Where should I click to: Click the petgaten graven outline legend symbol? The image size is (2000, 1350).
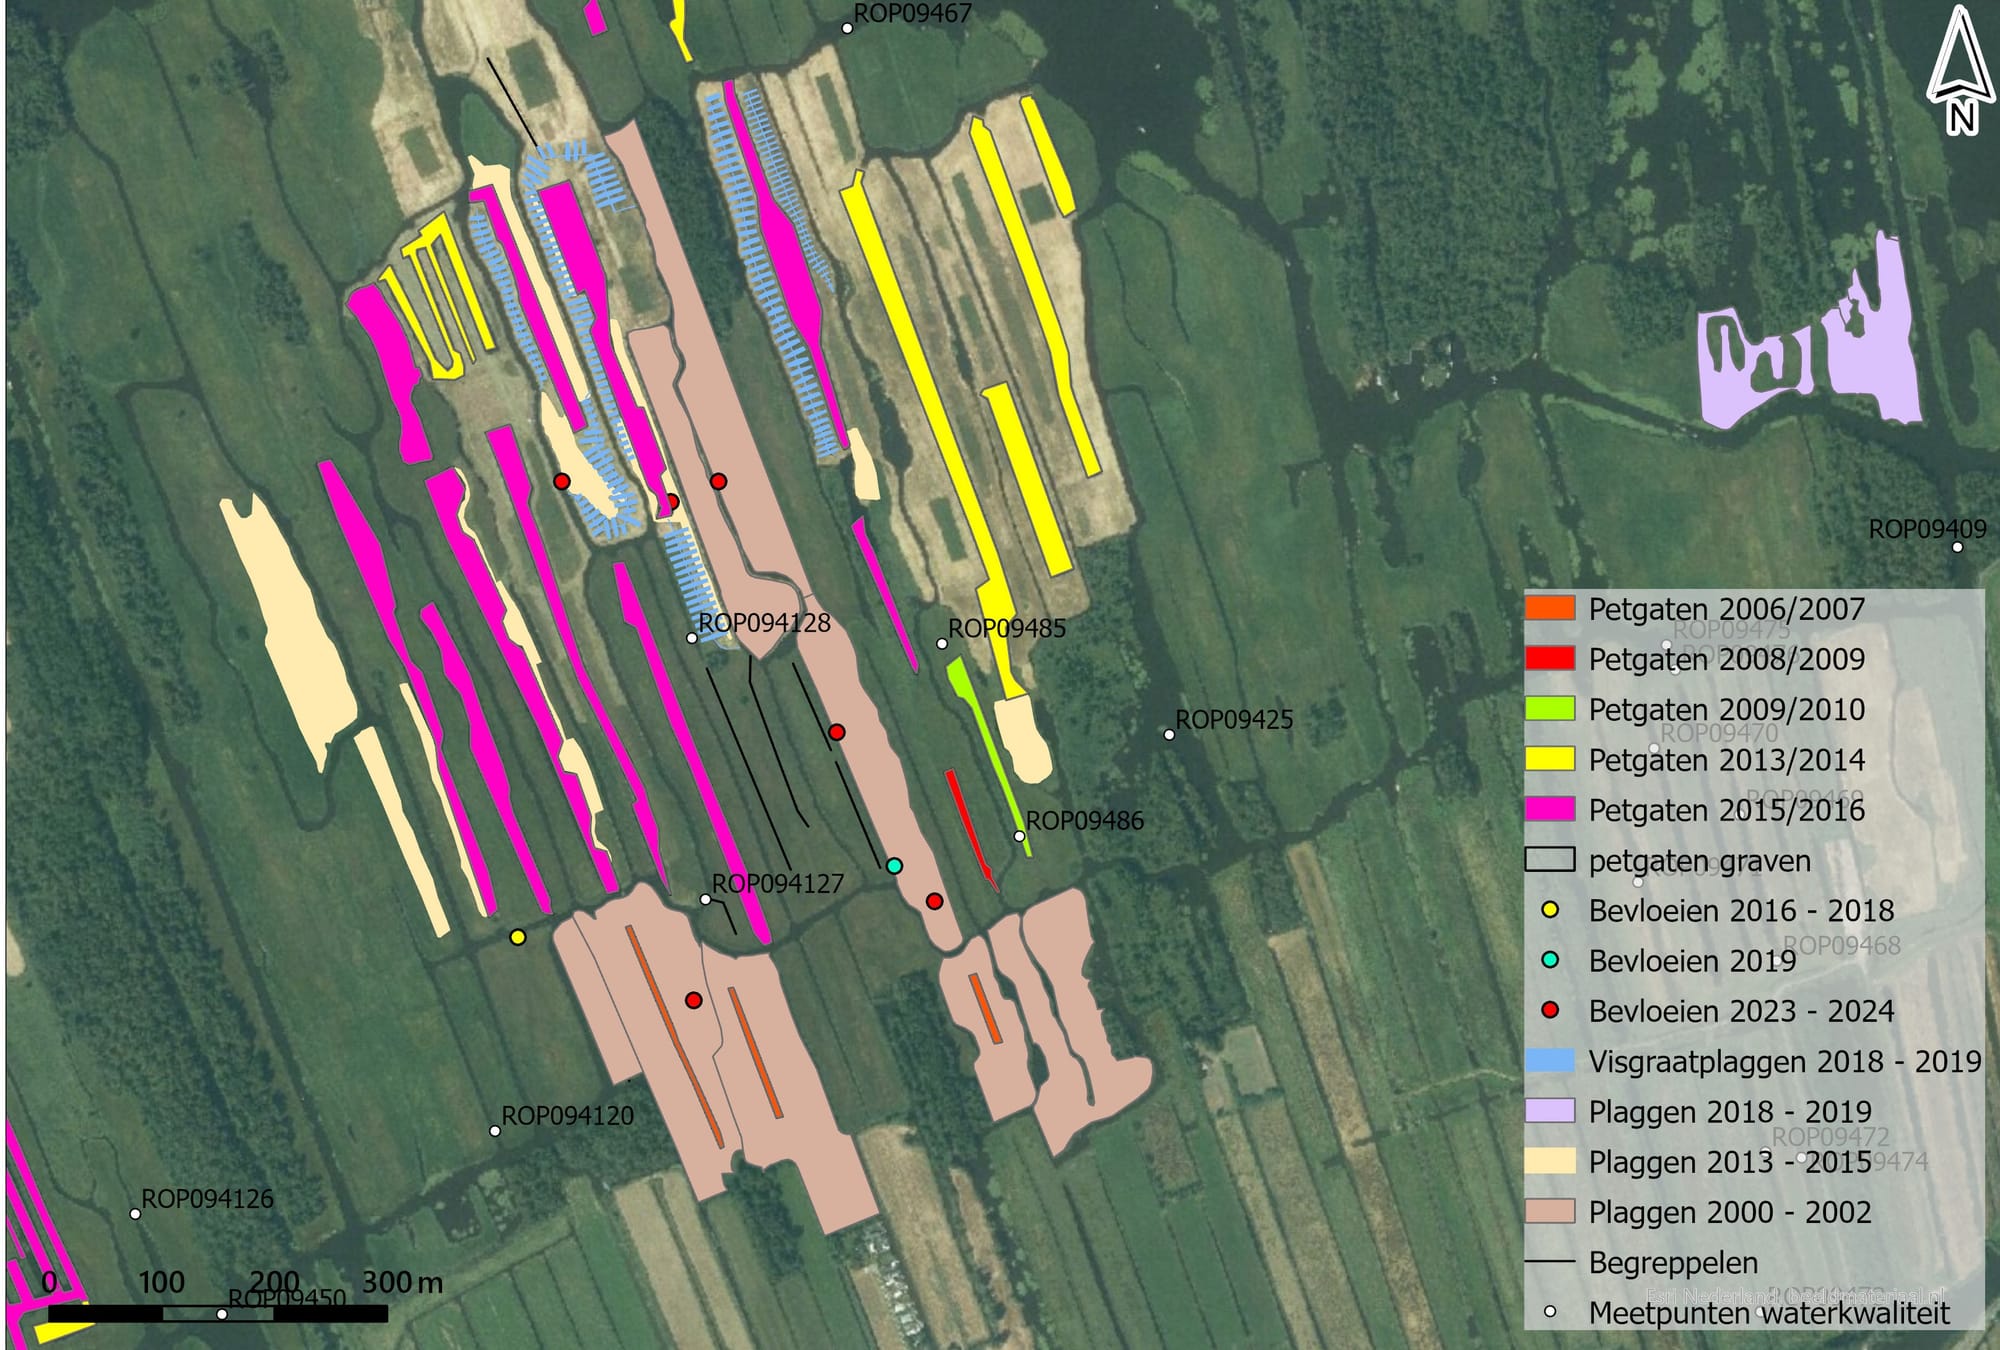[x=1550, y=859]
